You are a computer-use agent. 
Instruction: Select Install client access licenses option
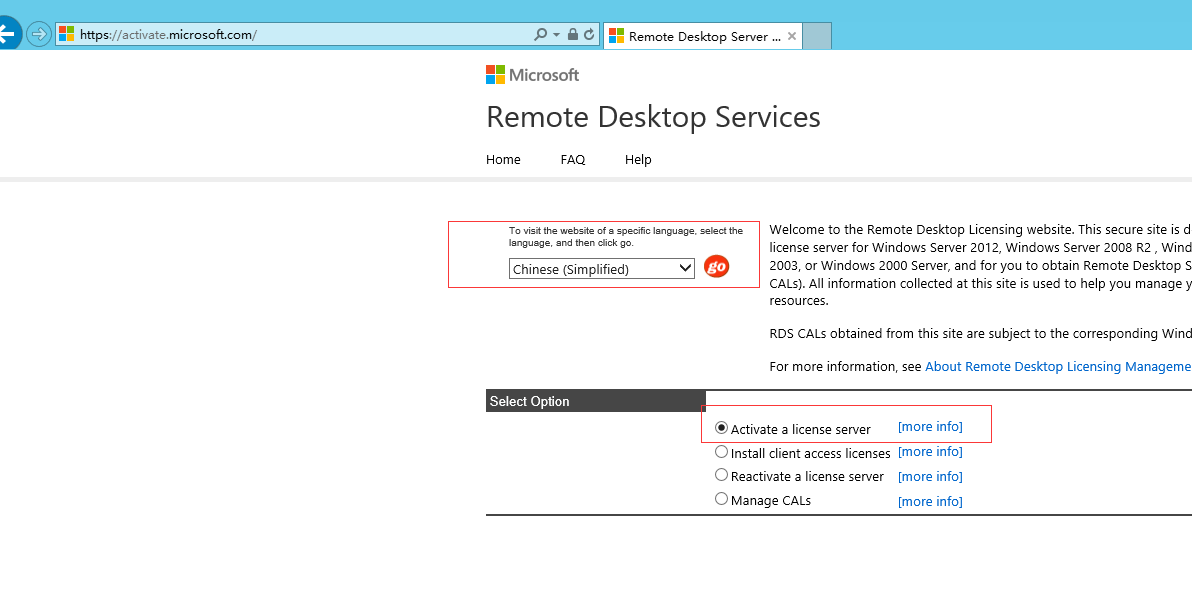[x=722, y=452]
